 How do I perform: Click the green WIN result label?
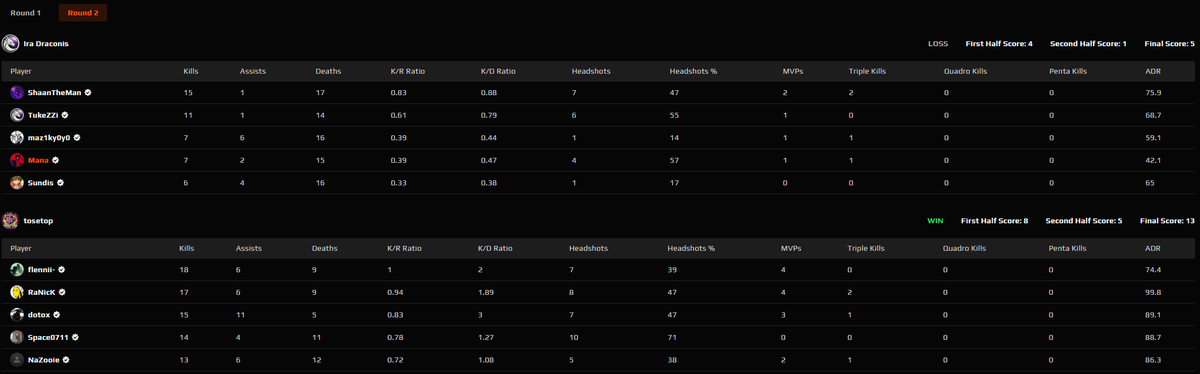pyautogui.click(x=935, y=220)
